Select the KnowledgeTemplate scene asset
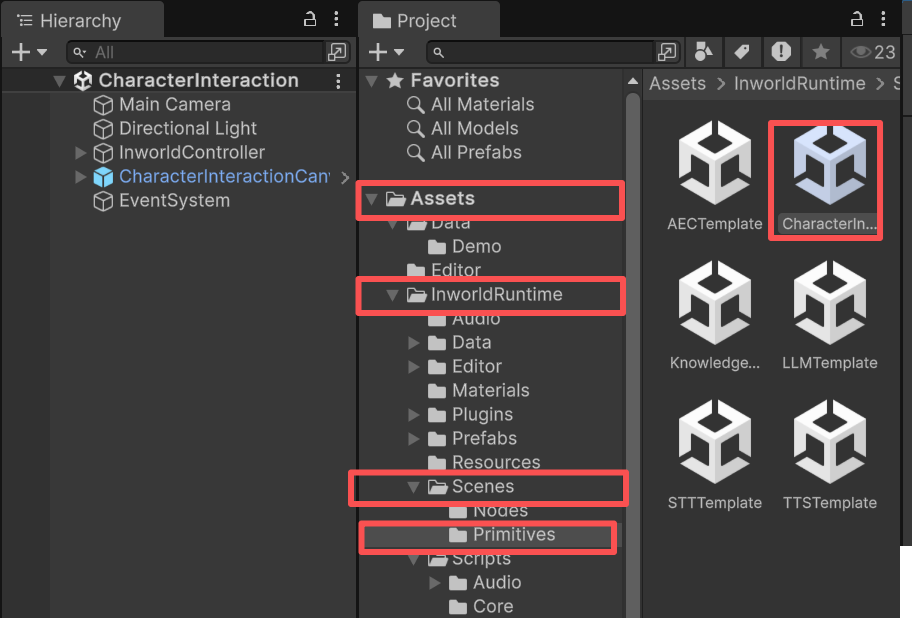The height and width of the screenshot is (618, 912). point(715,315)
